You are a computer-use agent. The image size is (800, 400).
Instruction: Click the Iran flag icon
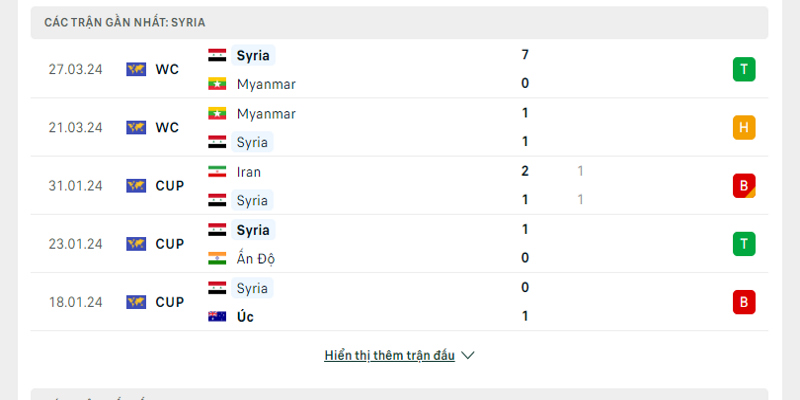click(x=217, y=171)
